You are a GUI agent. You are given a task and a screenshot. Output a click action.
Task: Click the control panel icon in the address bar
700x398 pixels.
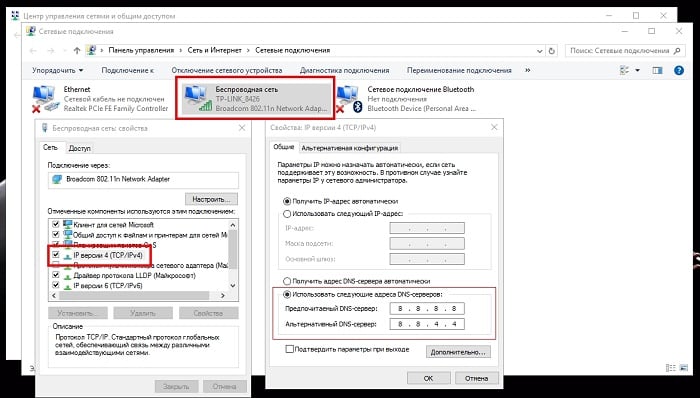click(x=92, y=50)
